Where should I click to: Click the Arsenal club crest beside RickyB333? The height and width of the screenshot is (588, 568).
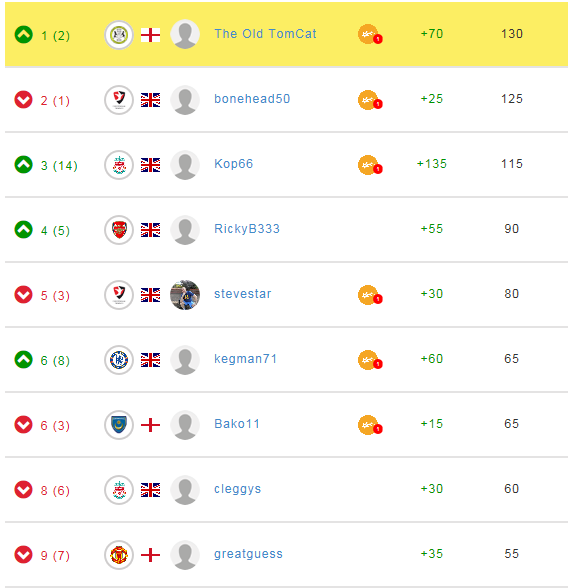click(x=119, y=230)
